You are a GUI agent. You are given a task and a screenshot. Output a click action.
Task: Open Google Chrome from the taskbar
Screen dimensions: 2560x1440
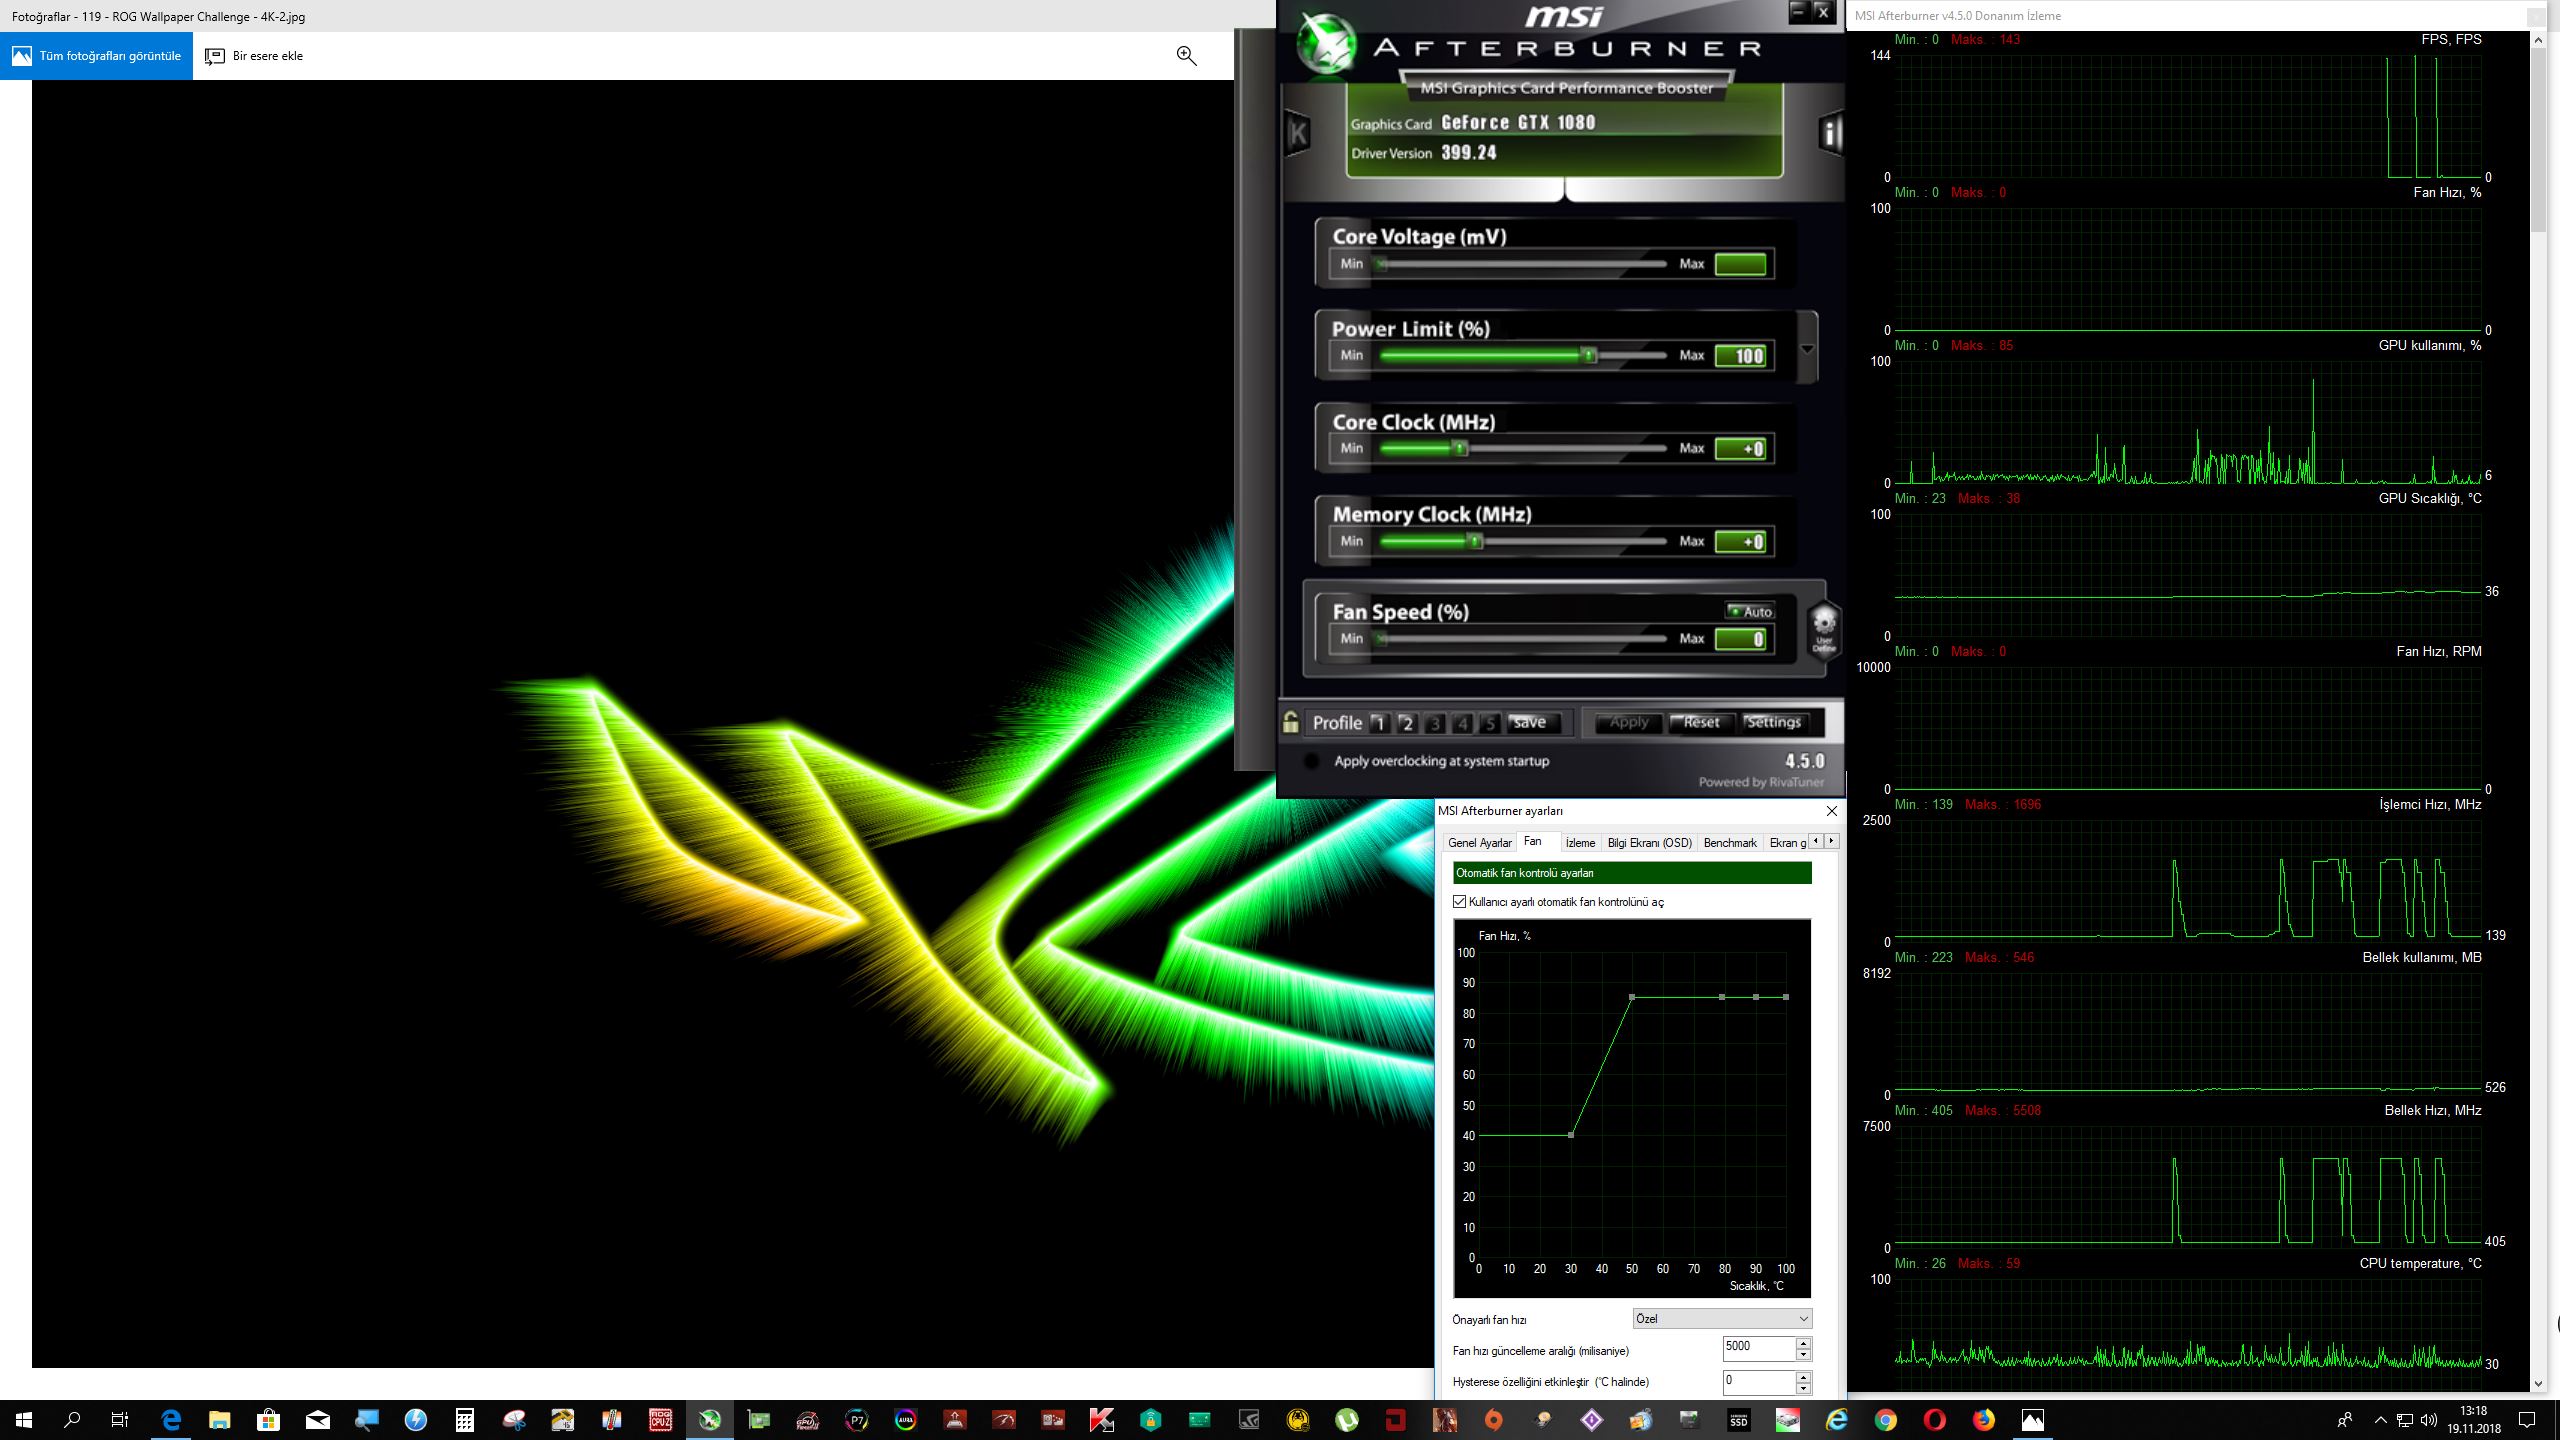point(1886,1420)
